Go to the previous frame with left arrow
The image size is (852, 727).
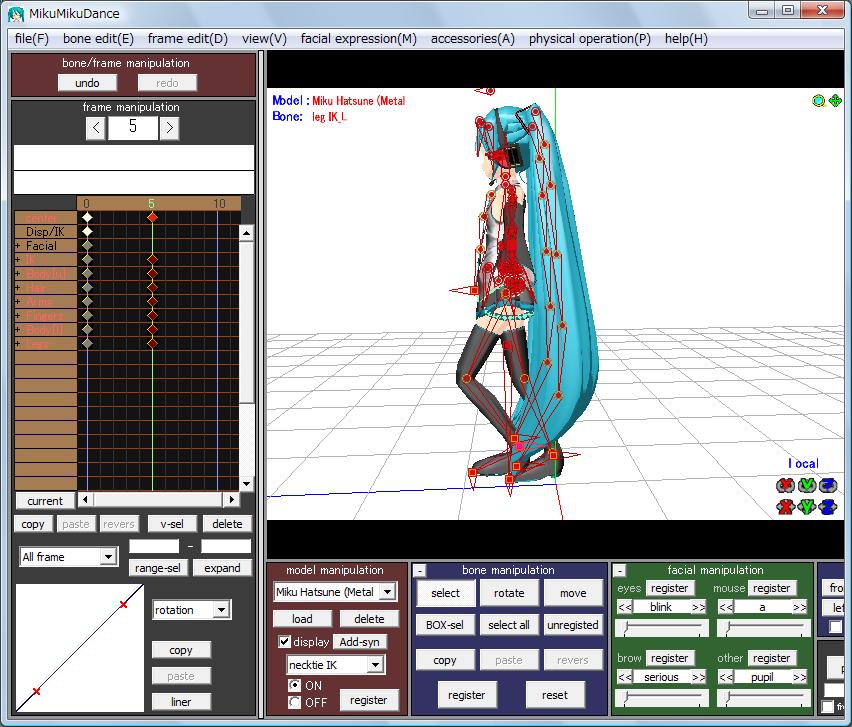coord(96,128)
